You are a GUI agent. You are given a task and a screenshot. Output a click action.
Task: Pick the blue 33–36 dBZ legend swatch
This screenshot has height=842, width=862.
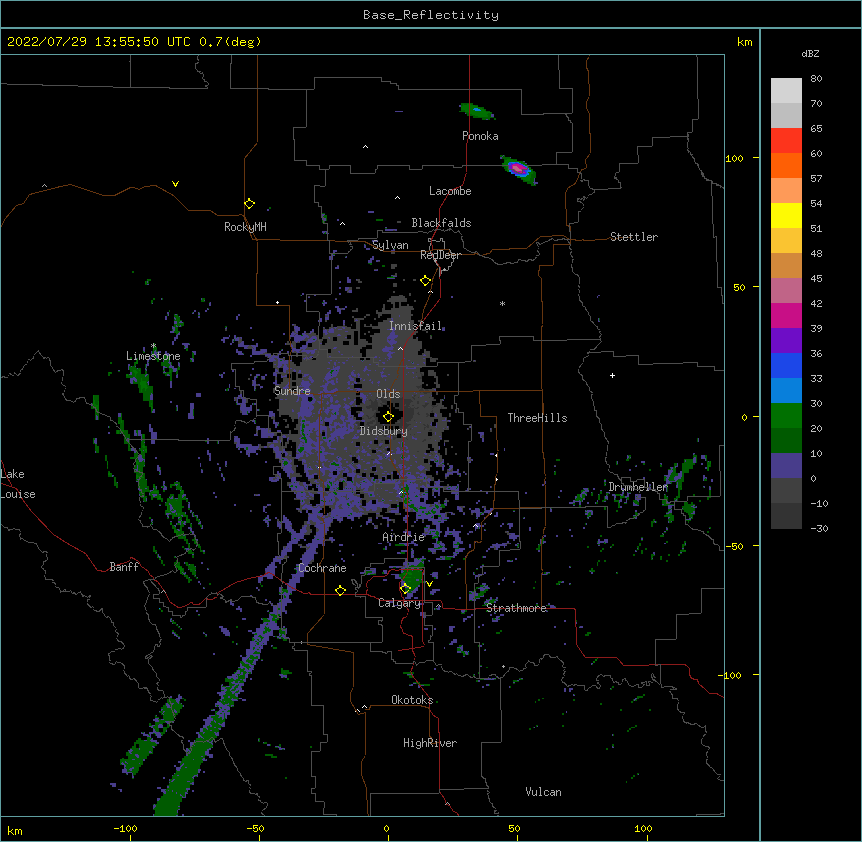click(786, 365)
